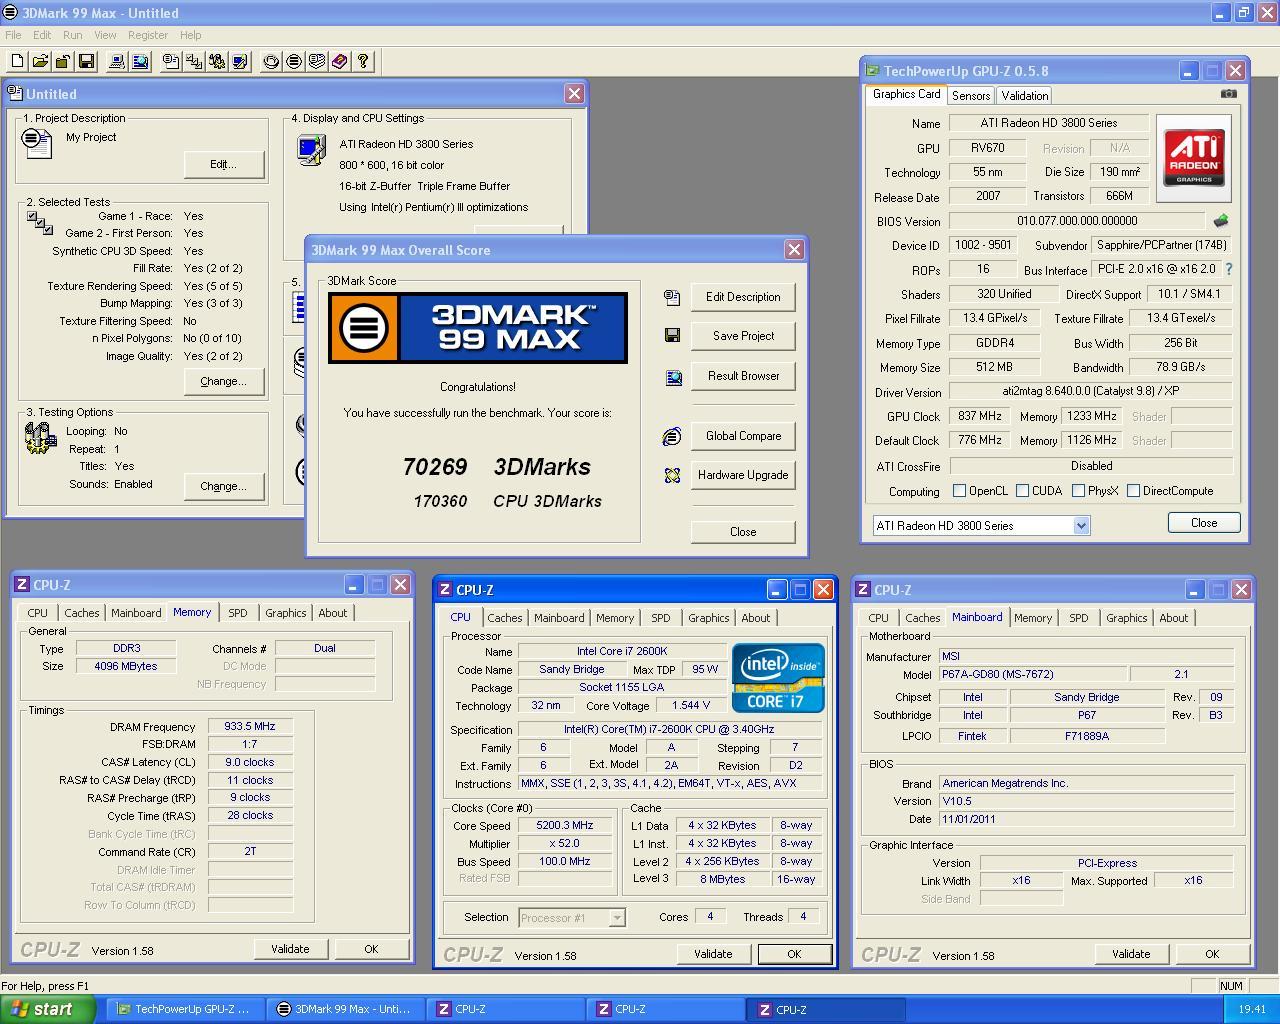Click the Close button in GPU-Z
The height and width of the screenshot is (1024, 1280).
point(1204,523)
